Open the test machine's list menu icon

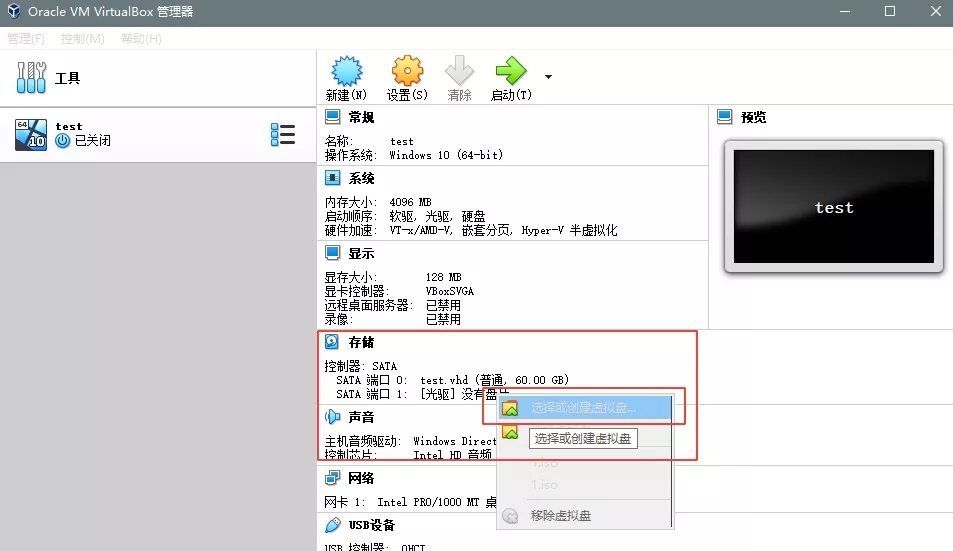(283, 135)
